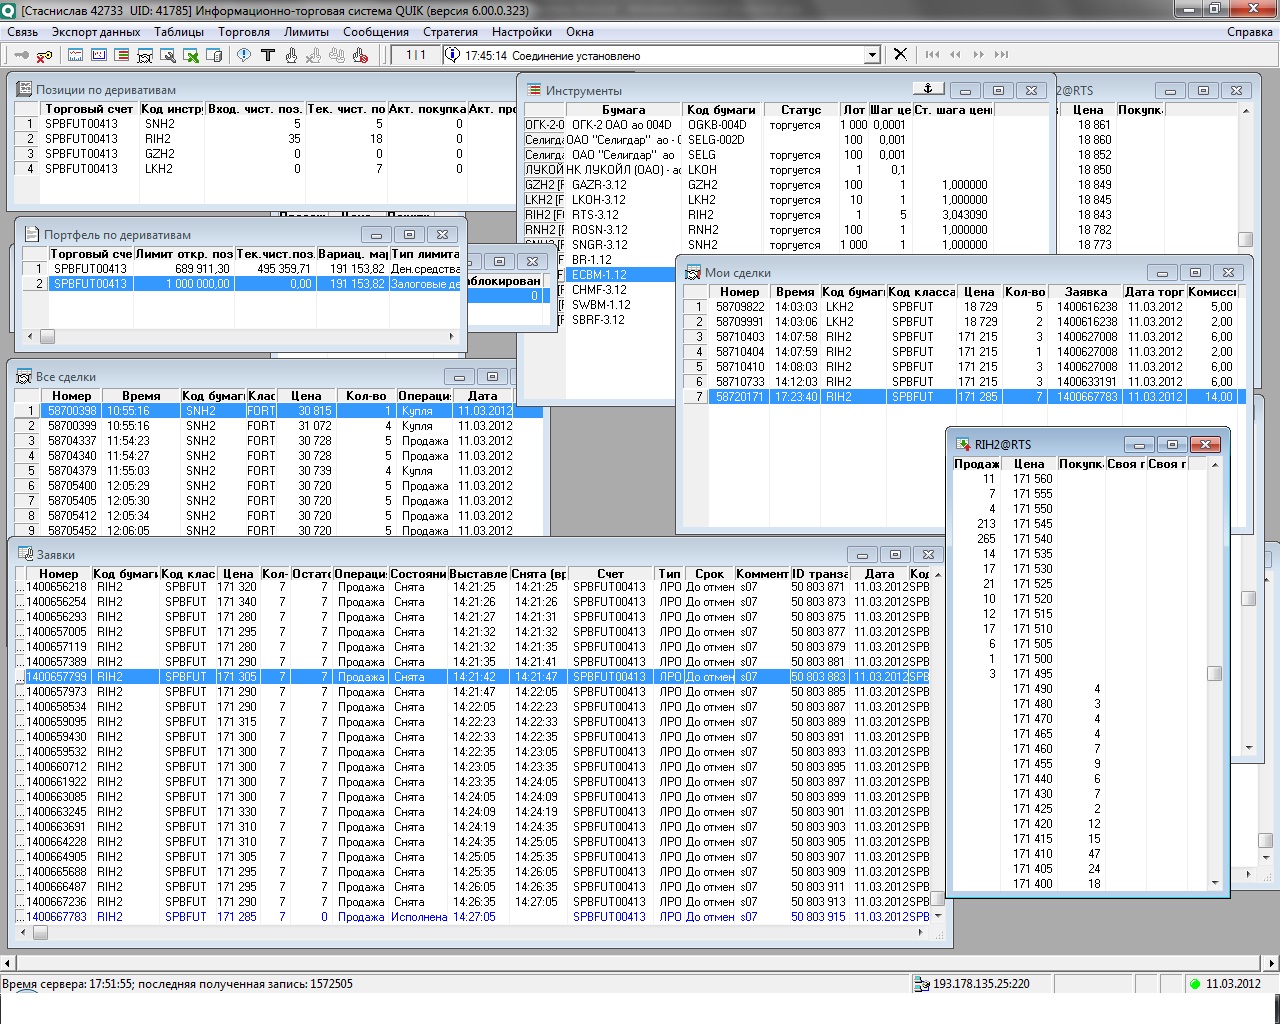Click the table copy icon in toolbar
This screenshot has height=1024, width=1280.
(214, 55)
